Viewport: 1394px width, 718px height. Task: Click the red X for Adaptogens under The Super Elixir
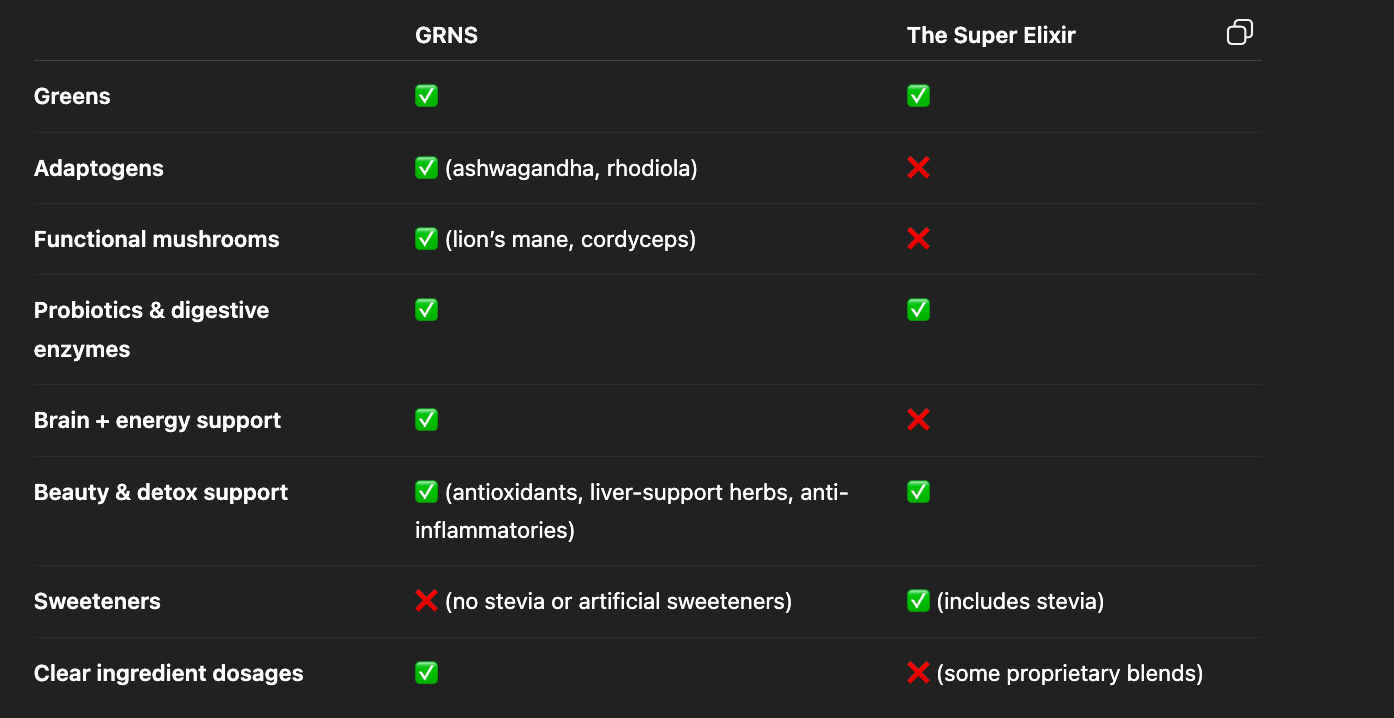click(x=918, y=167)
